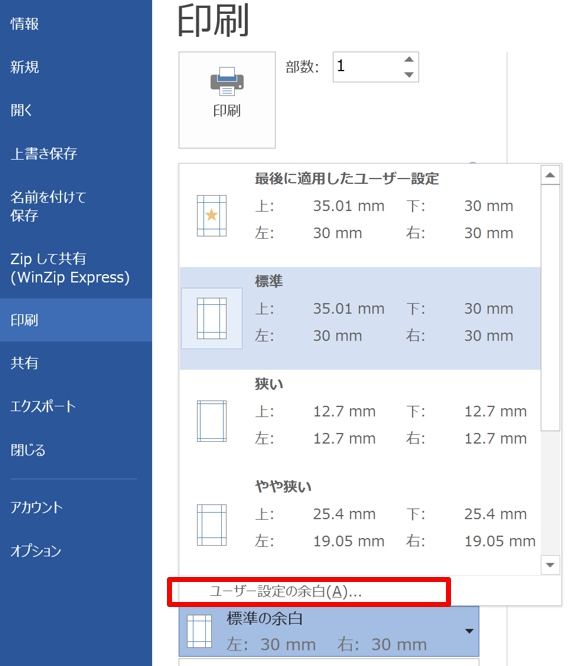Click Zip して共有 (WinZip Express)
Screen dimensions: 572x666
click(70, 268)
